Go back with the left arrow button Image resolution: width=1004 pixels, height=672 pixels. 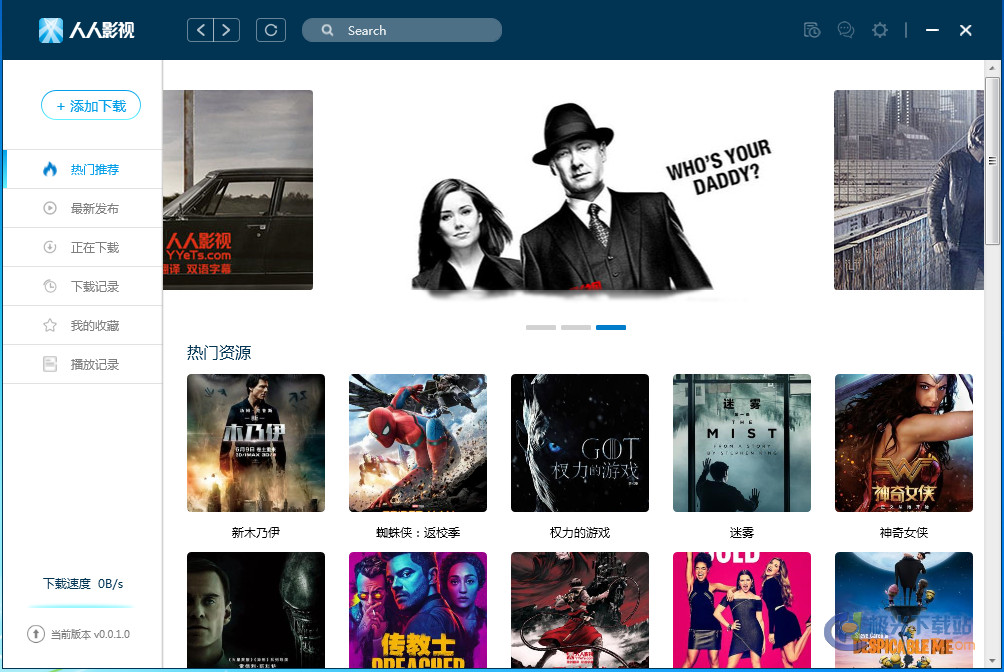pos(200,30)
